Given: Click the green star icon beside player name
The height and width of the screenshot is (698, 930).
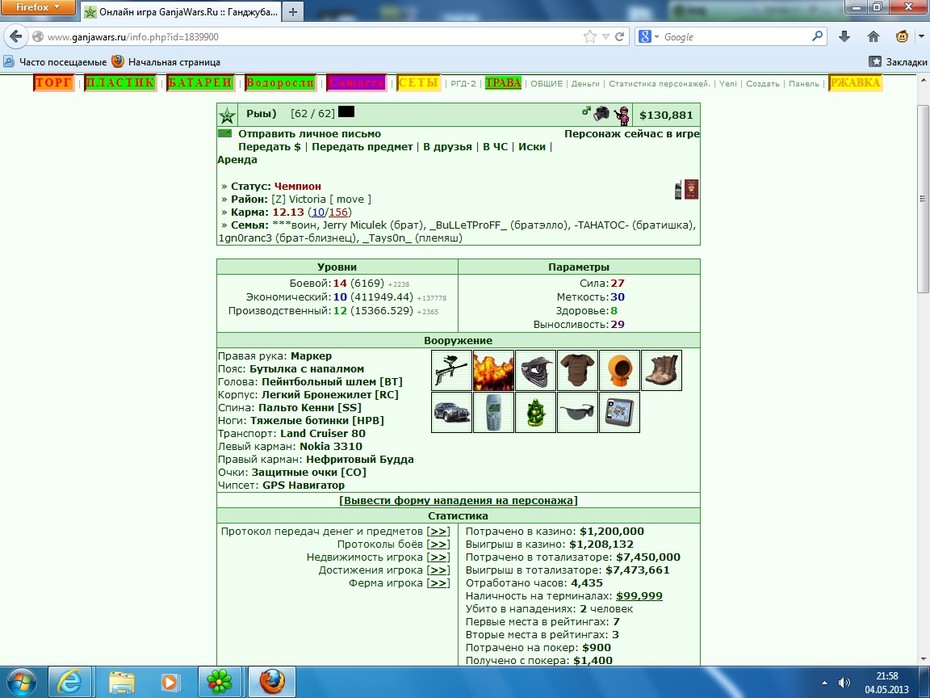Looking at the screenshot, I should click(x=227, y=116).
